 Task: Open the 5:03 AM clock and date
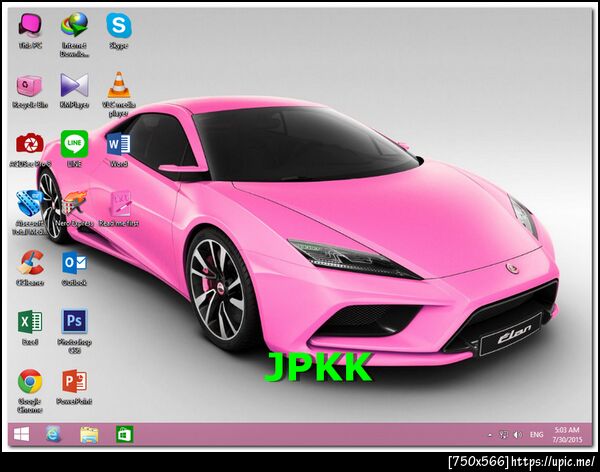point(567,435)
